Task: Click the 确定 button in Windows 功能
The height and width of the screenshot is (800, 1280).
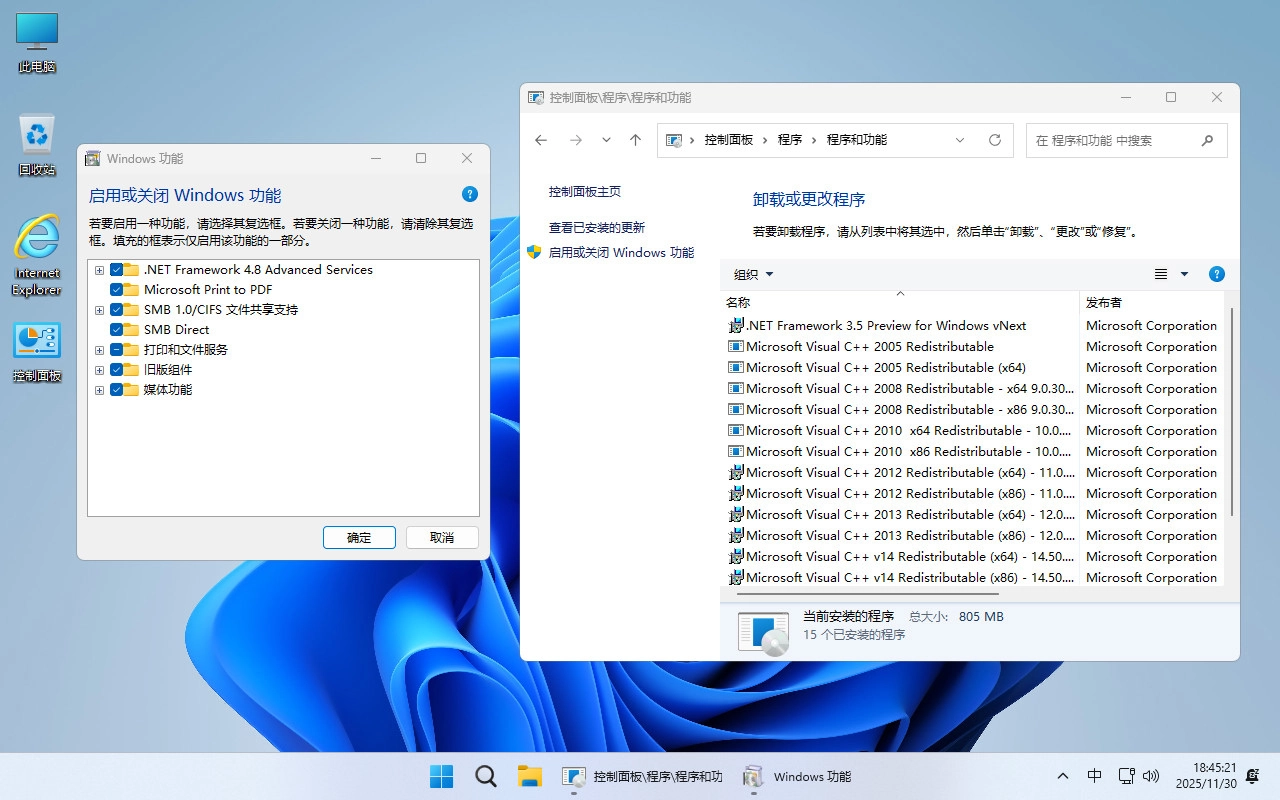Action: tap(359, 537)
